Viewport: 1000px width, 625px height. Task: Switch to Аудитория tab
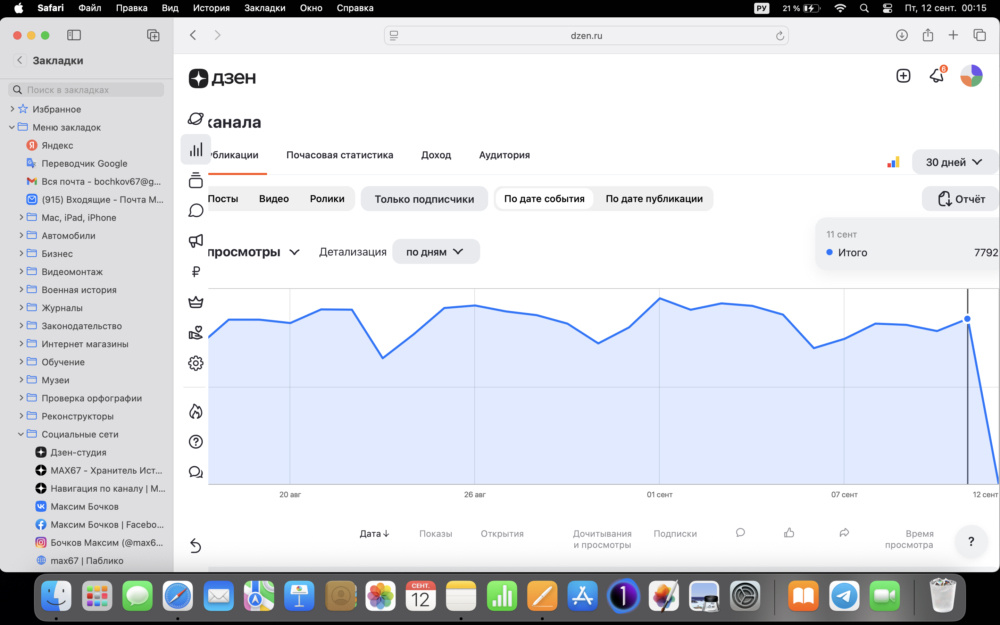click(504, 155)
